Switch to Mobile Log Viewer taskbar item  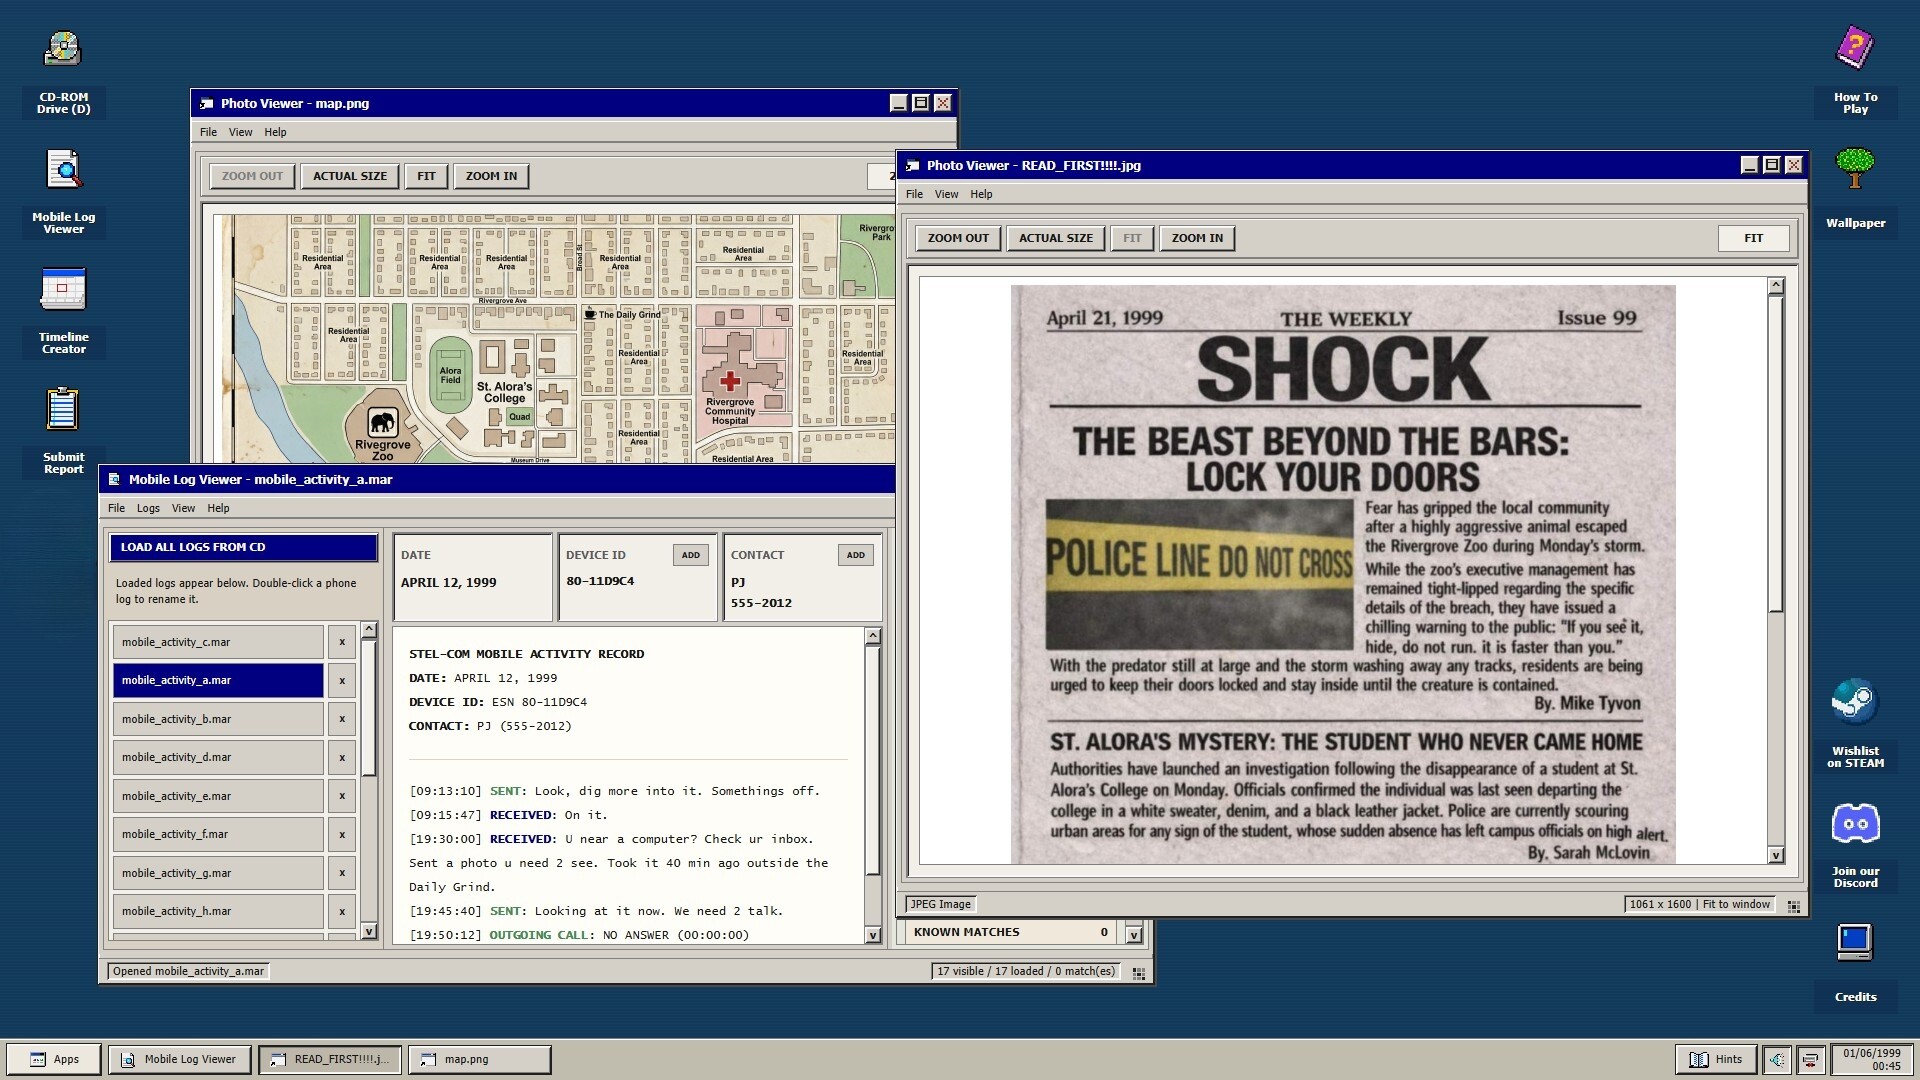point(180,1059)
